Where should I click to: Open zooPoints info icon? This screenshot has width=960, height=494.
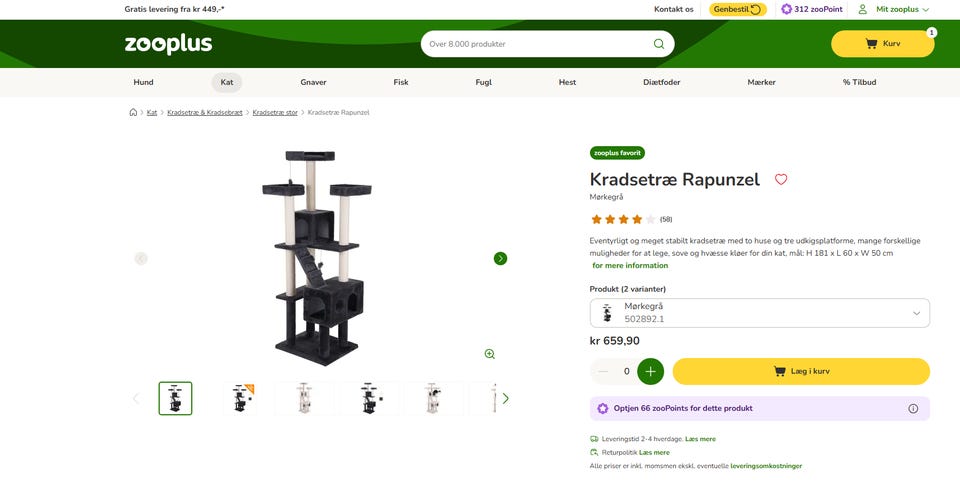coord(913,408)
